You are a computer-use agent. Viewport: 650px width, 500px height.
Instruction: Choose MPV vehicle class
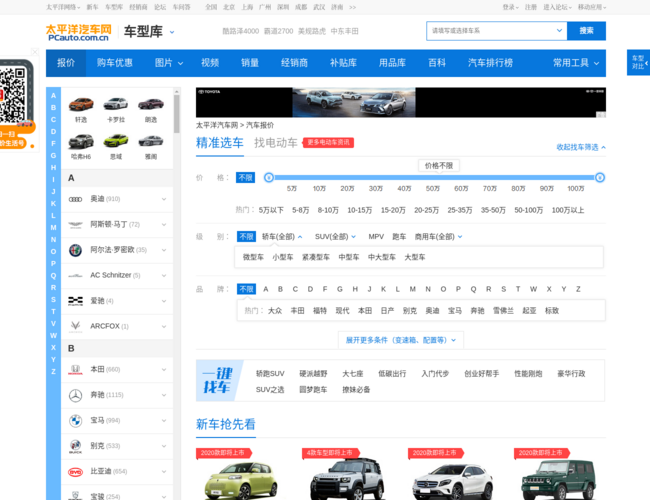376,237
